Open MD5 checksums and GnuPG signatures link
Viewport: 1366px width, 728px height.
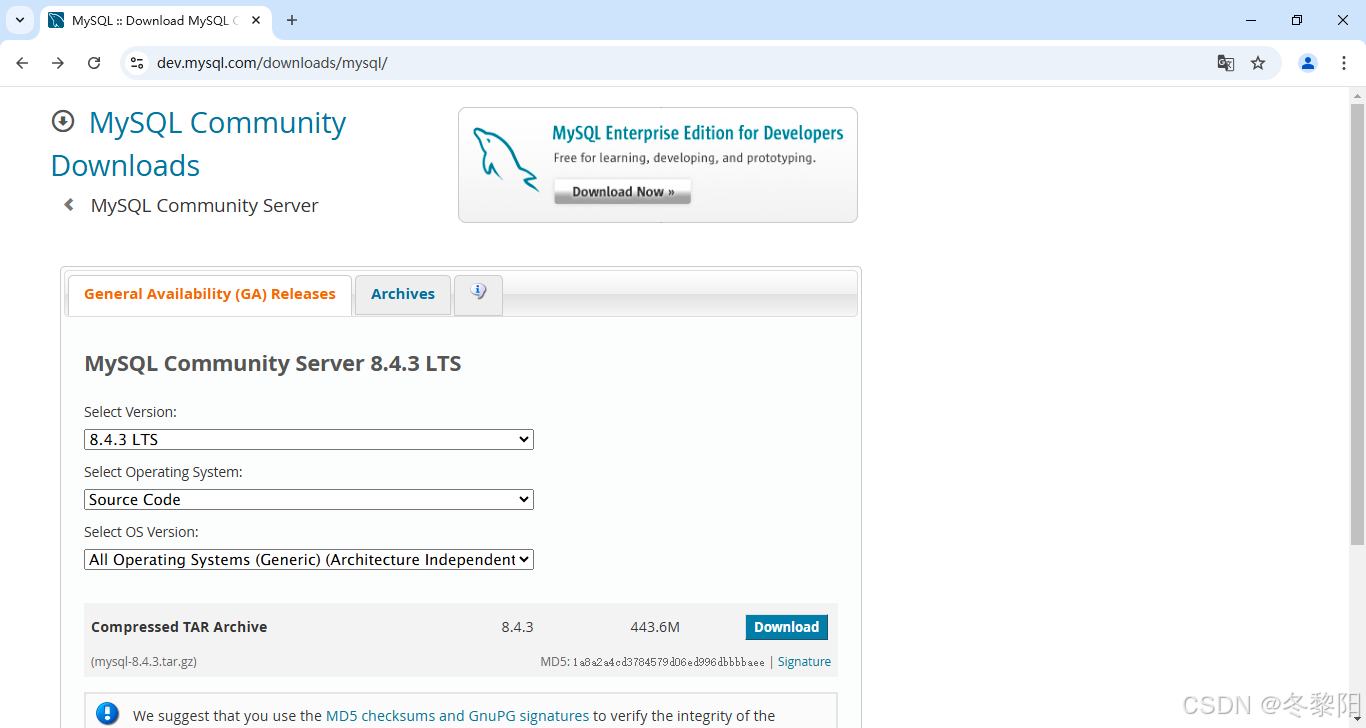pyautogui.click(x=457, y=716)
